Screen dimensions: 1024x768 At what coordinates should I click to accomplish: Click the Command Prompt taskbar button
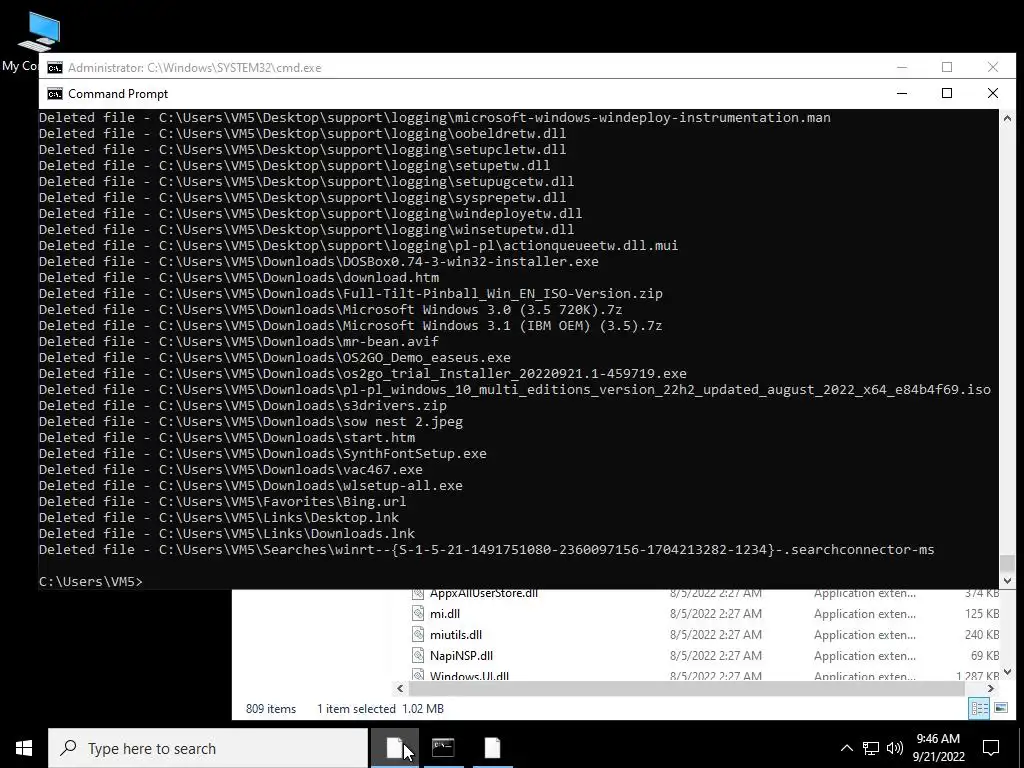(x=443, y=748)
